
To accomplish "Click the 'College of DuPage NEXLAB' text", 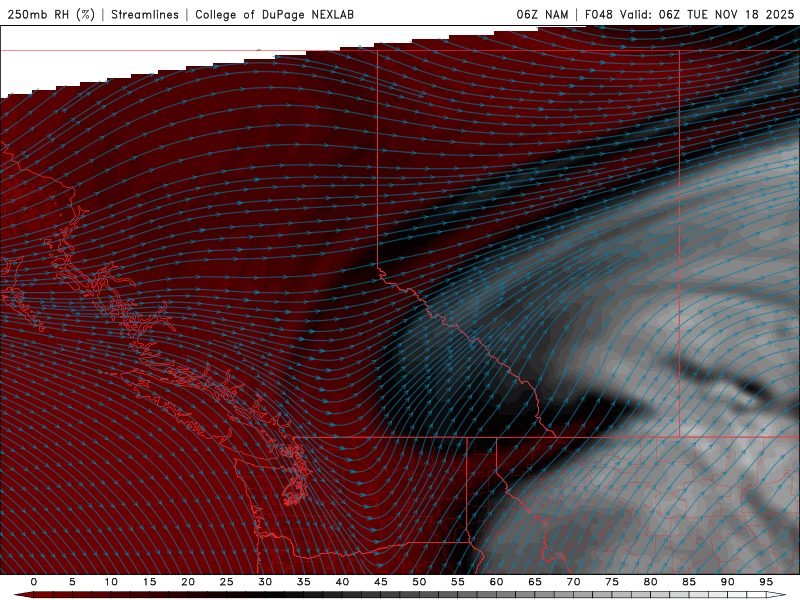I will [x=274, y=14].
